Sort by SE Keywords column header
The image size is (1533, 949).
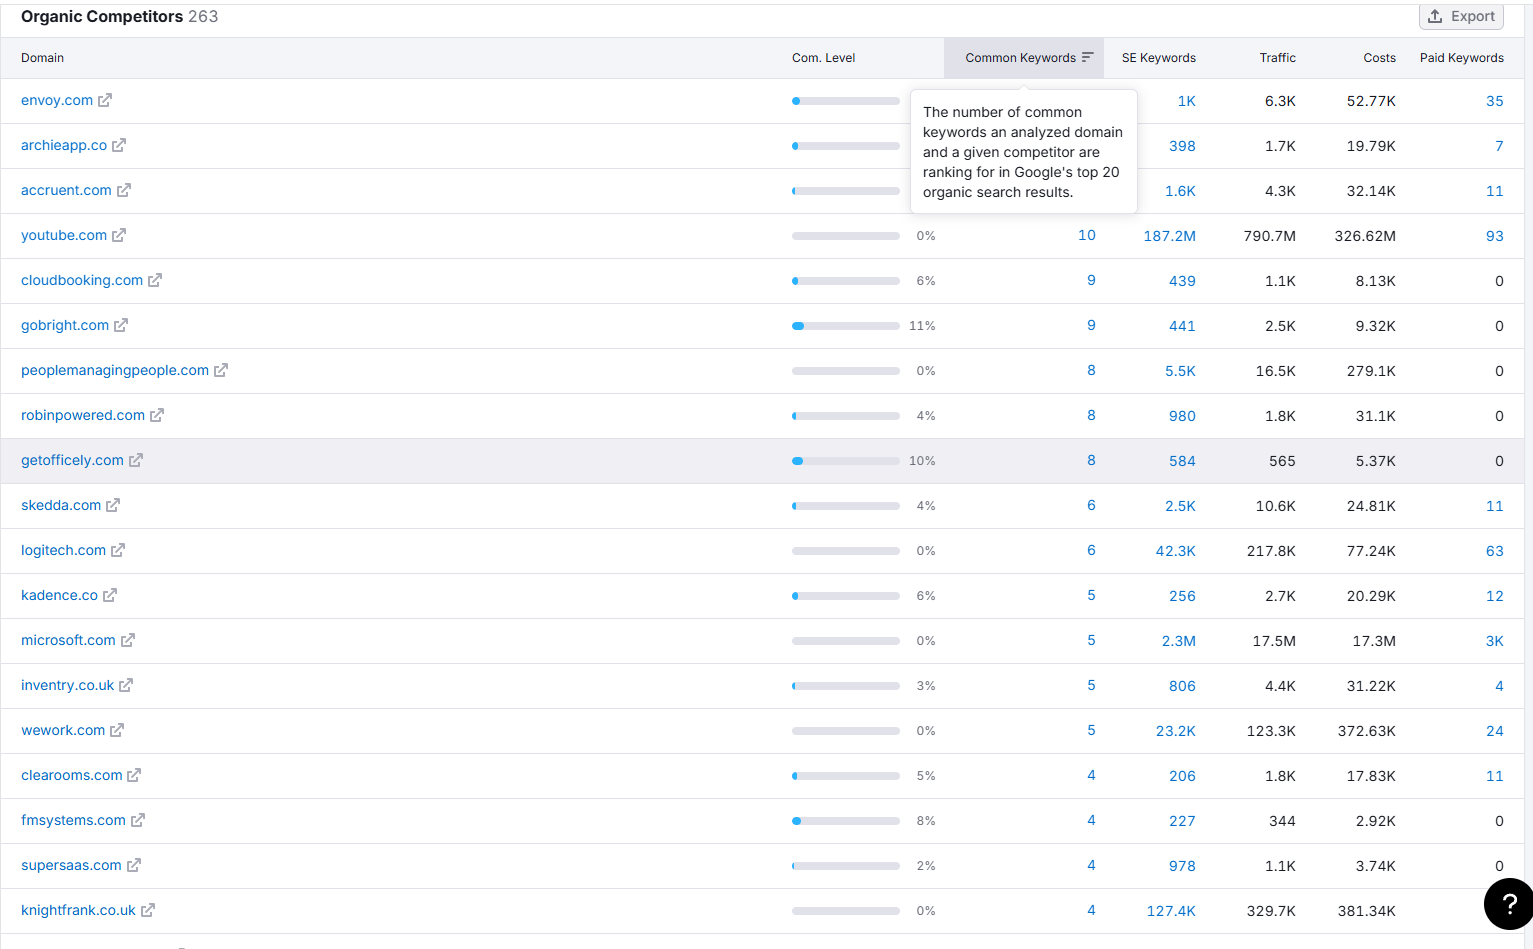point(1158,58)
